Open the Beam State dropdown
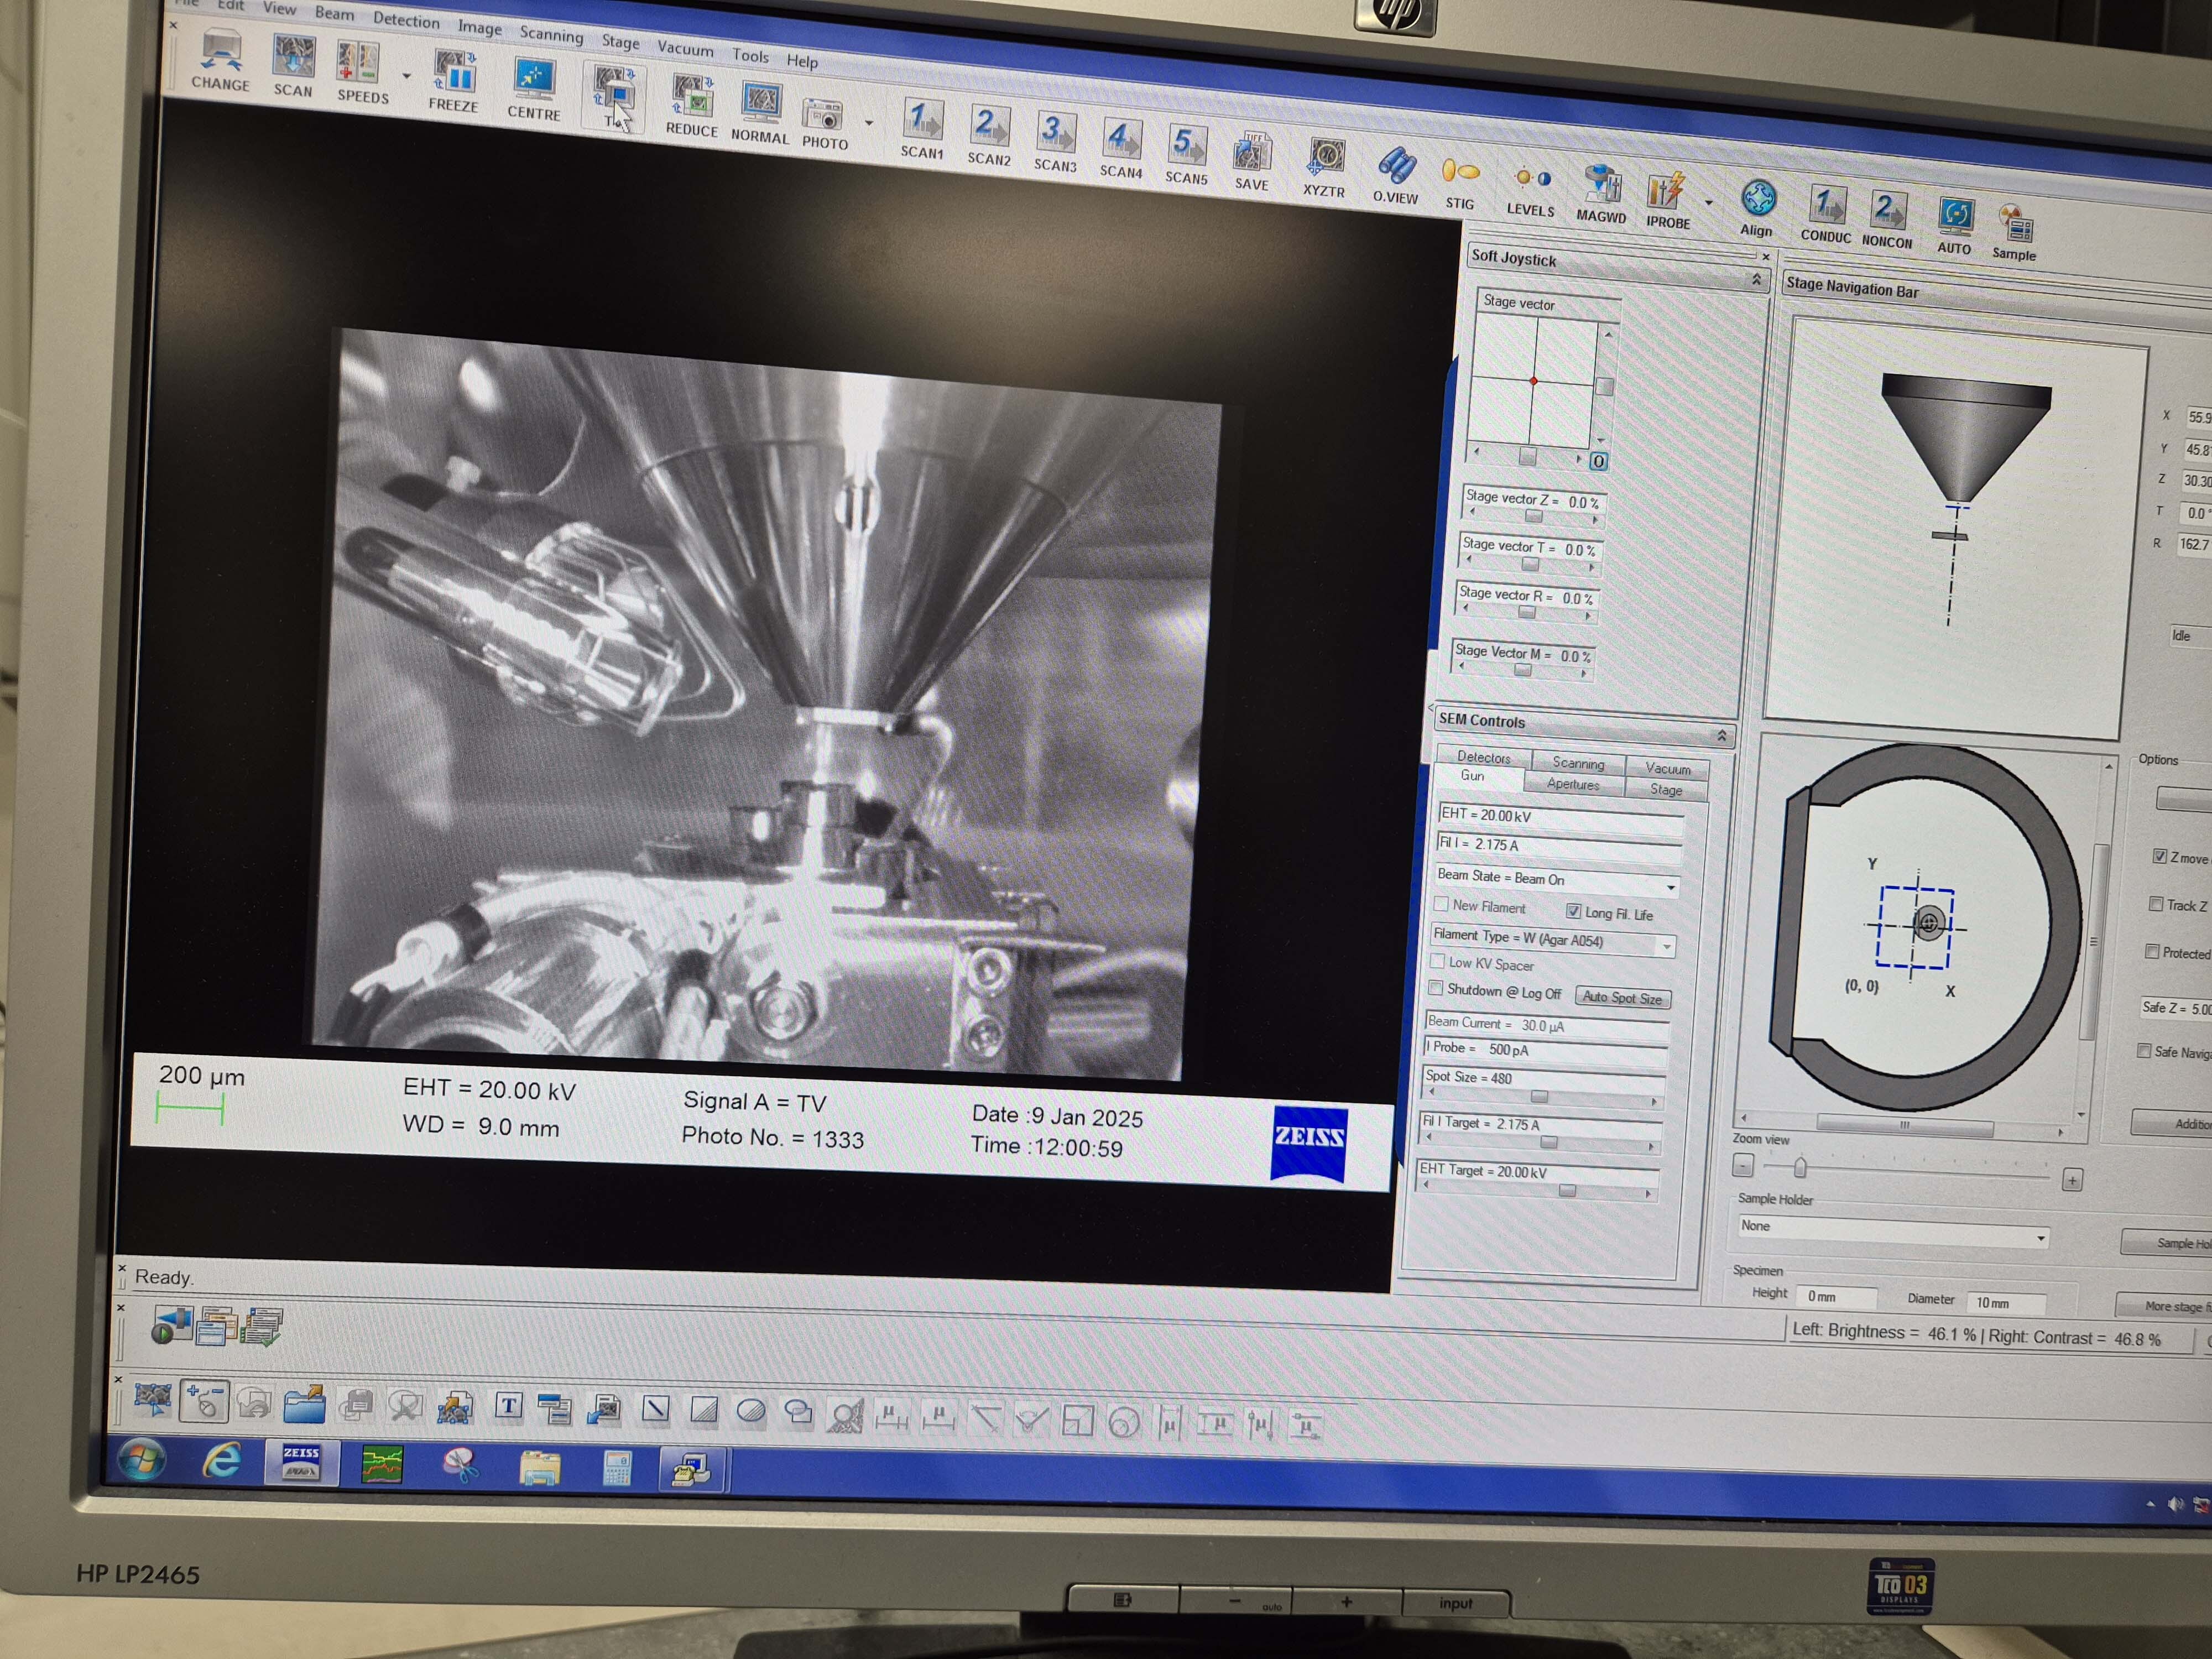This screenshot has height=1659, width=2212. click(x=1671, y=888)
